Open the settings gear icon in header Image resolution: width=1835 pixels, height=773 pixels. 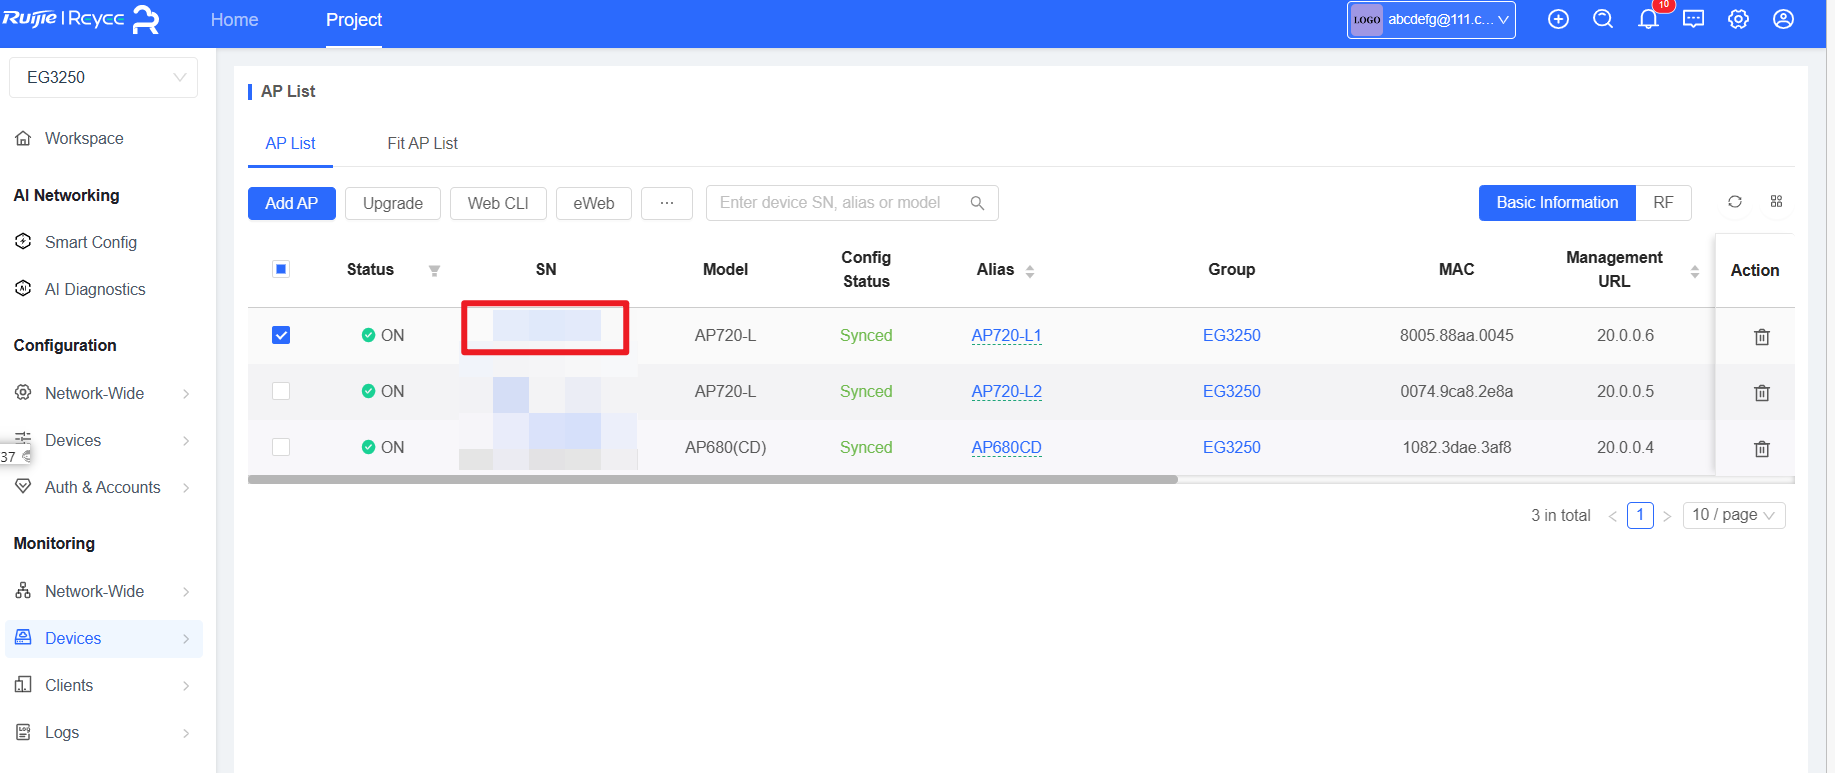pyautogui.click(x=1738, y=20)
